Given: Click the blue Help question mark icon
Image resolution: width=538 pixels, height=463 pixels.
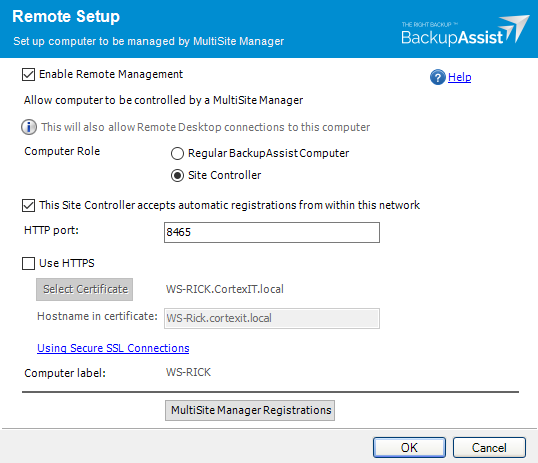Looking at the screenshot, I should tap(437, 77).
